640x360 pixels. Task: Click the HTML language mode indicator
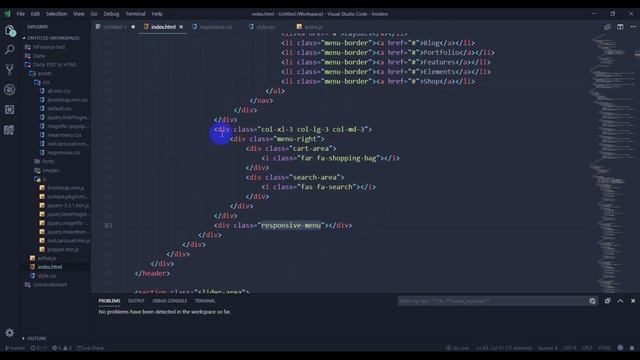[x=604, y=348]
